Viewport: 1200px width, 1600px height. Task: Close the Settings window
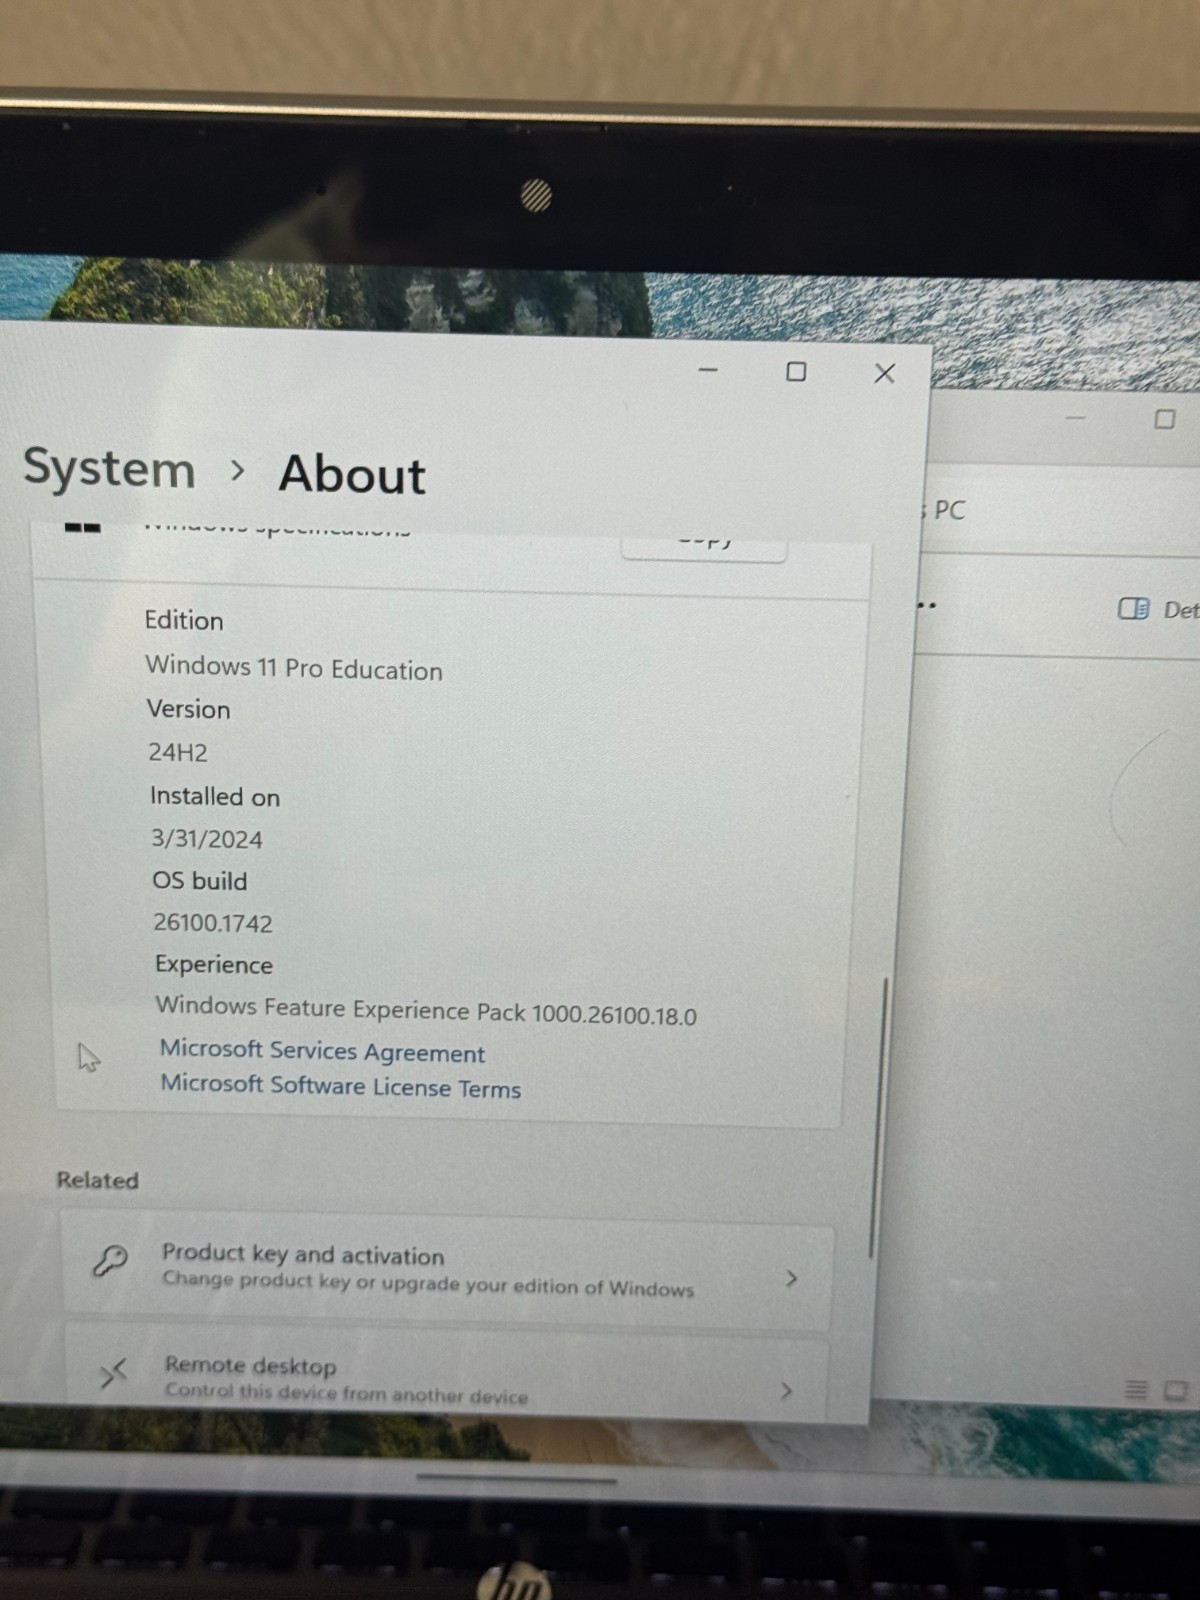click(x=884, y=373)
